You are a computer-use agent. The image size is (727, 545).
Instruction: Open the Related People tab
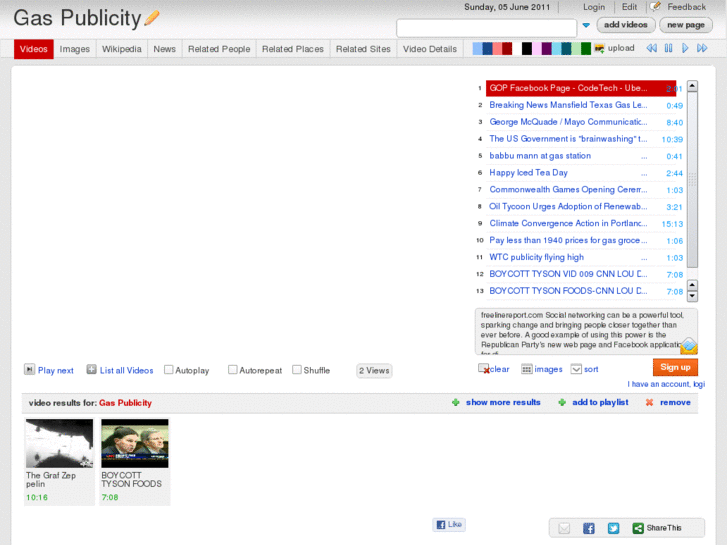219,49
